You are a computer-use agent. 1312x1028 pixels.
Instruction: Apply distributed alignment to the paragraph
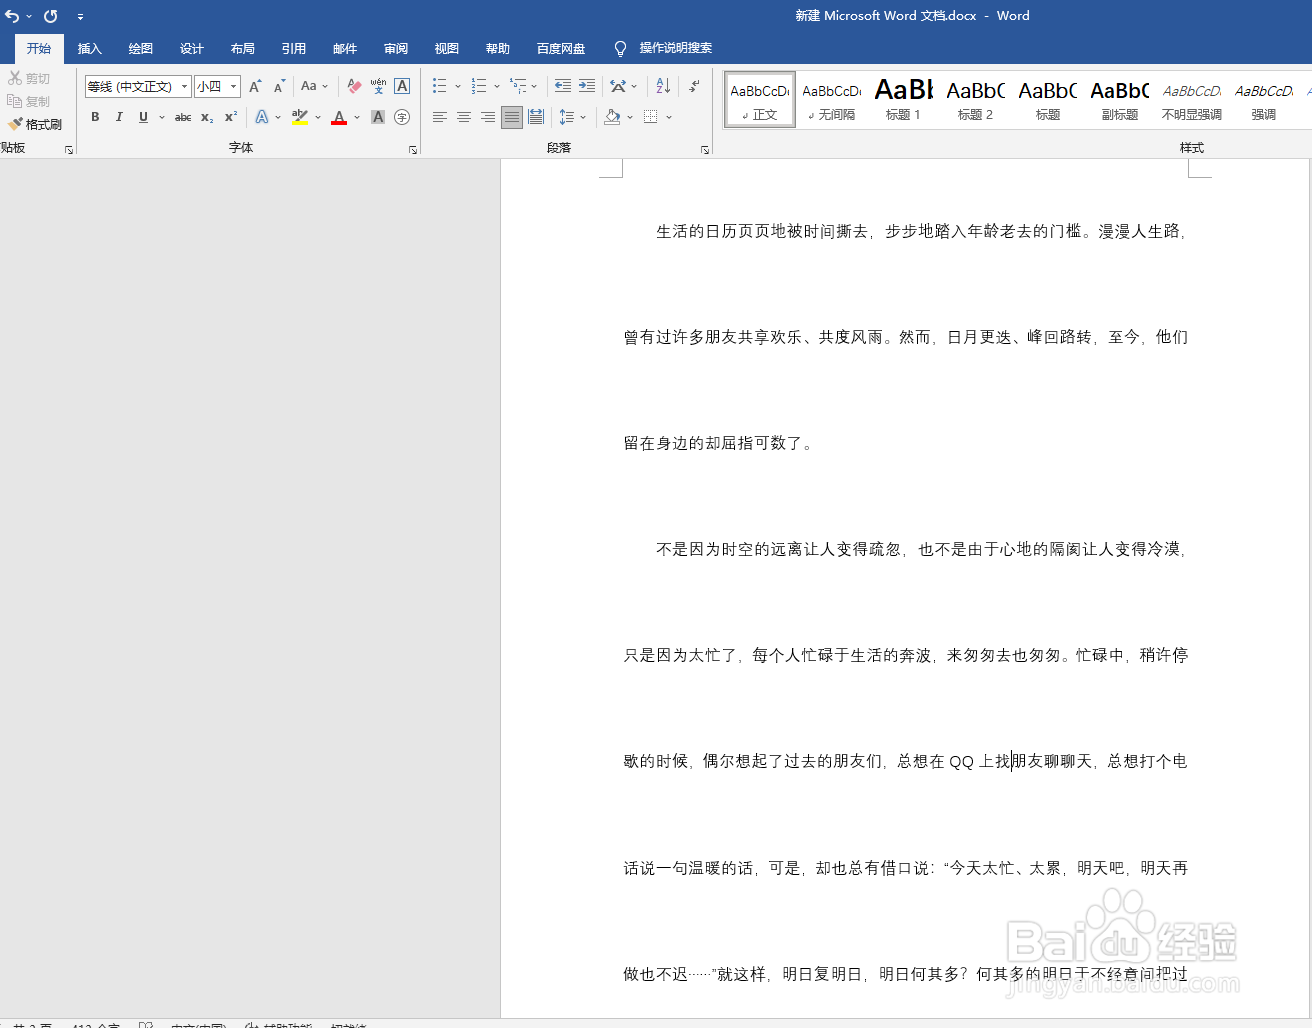[536, 117]
